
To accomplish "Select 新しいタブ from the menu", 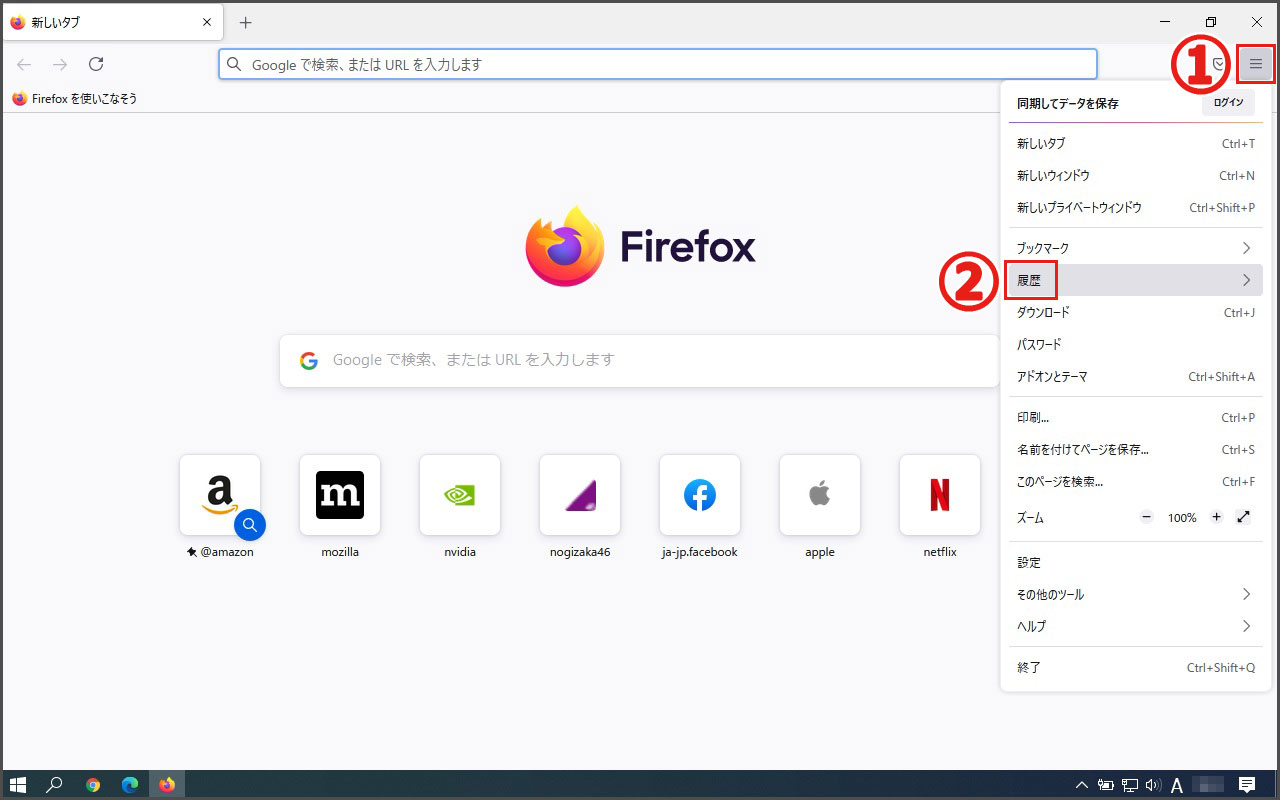I will (1135, 143).
